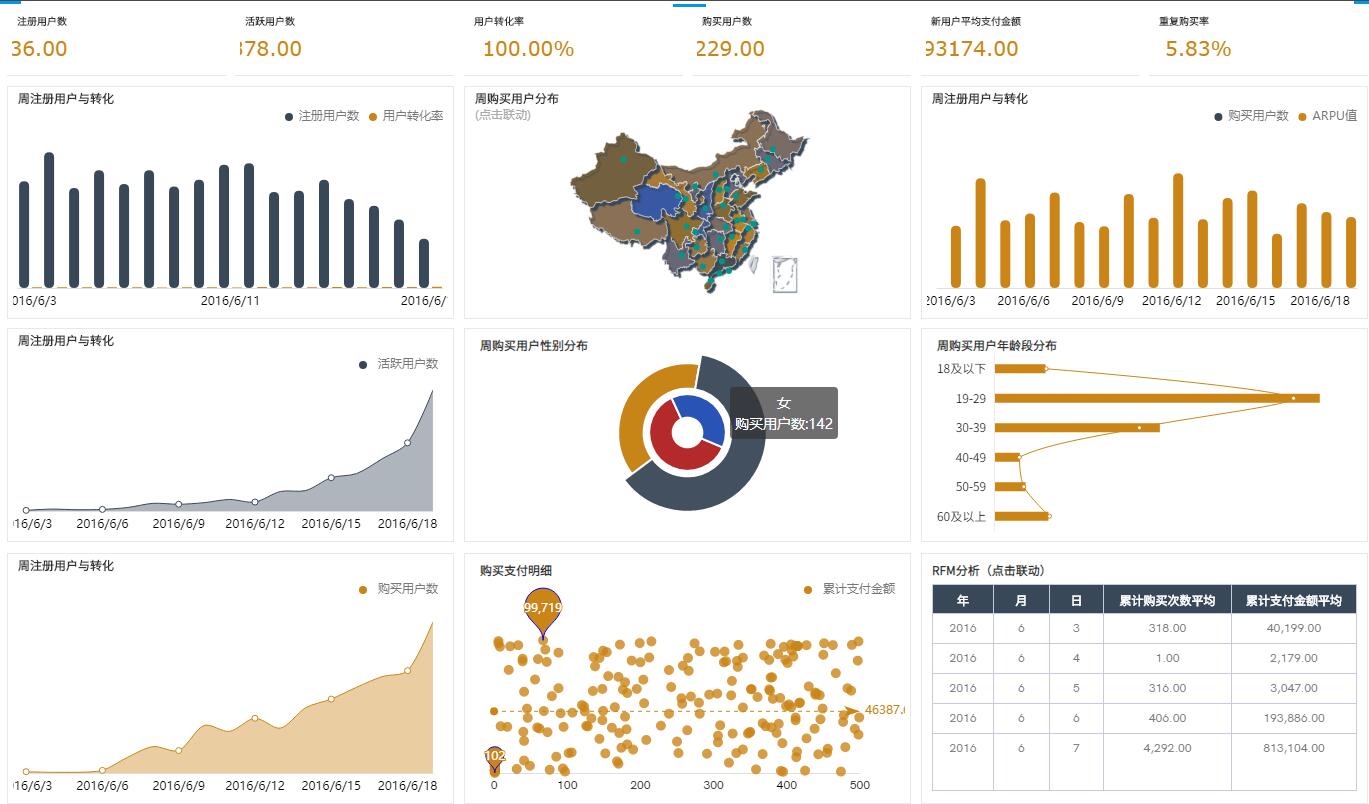Toggle the 注册用户数 legend series
Image resolution: width=1369 pixels, height=804 pixels.
click(322, 116)
